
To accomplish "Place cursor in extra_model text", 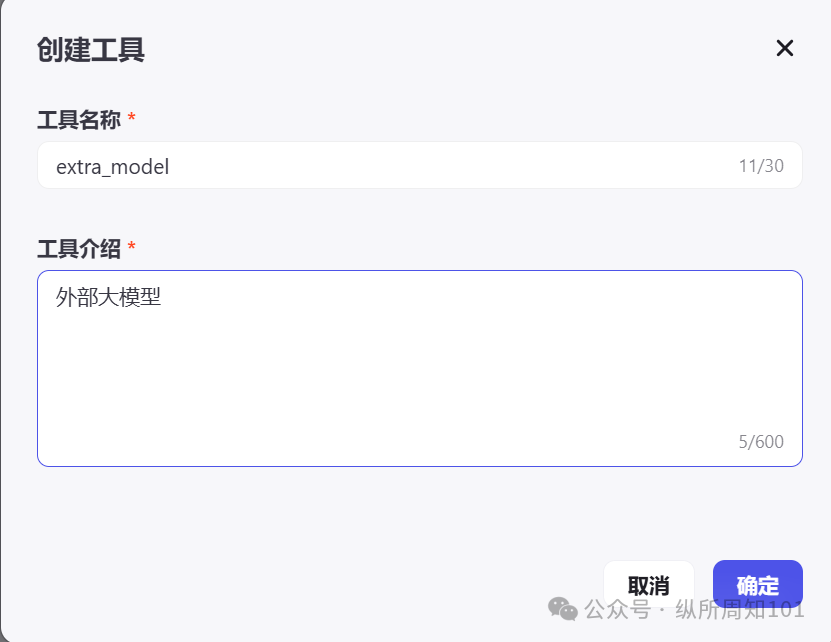I will pyautogui.click(x=112, y=167).
